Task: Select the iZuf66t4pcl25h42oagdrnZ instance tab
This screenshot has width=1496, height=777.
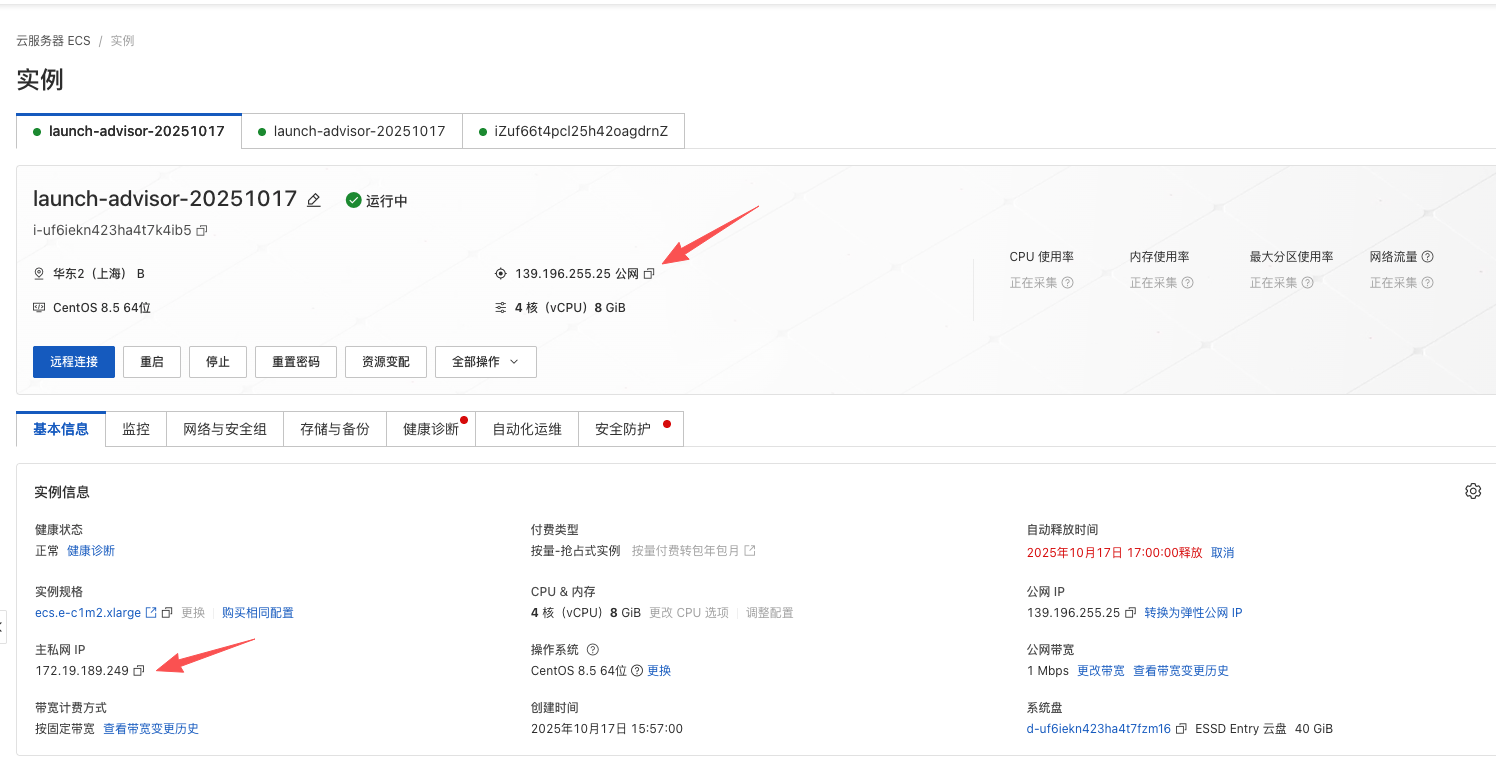Action: coord(573,131)
